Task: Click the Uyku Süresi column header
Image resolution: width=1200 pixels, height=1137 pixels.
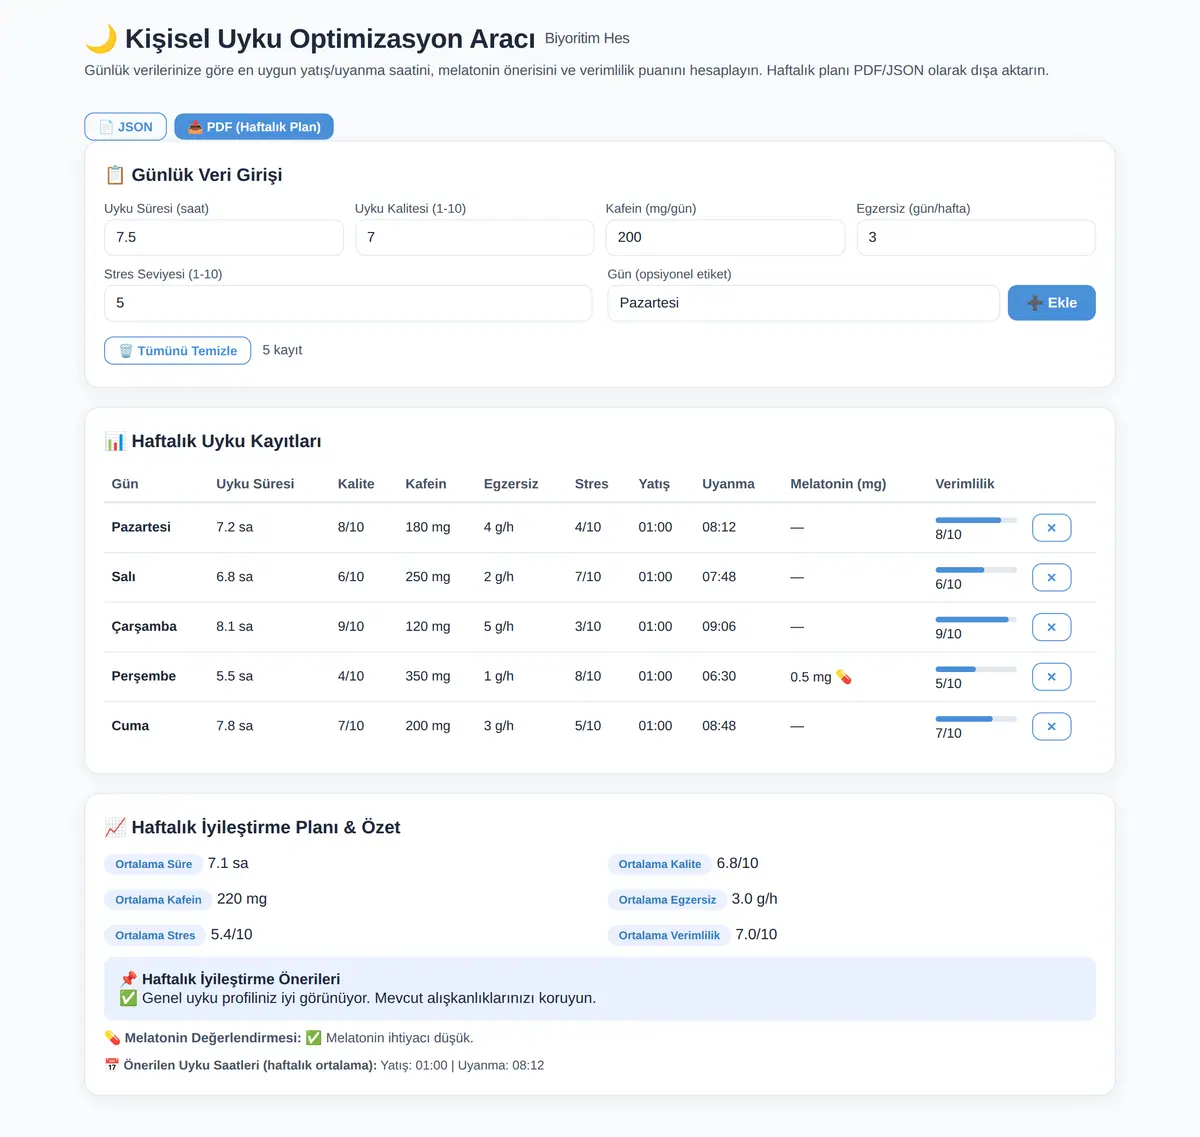Action: click(255, 484)
